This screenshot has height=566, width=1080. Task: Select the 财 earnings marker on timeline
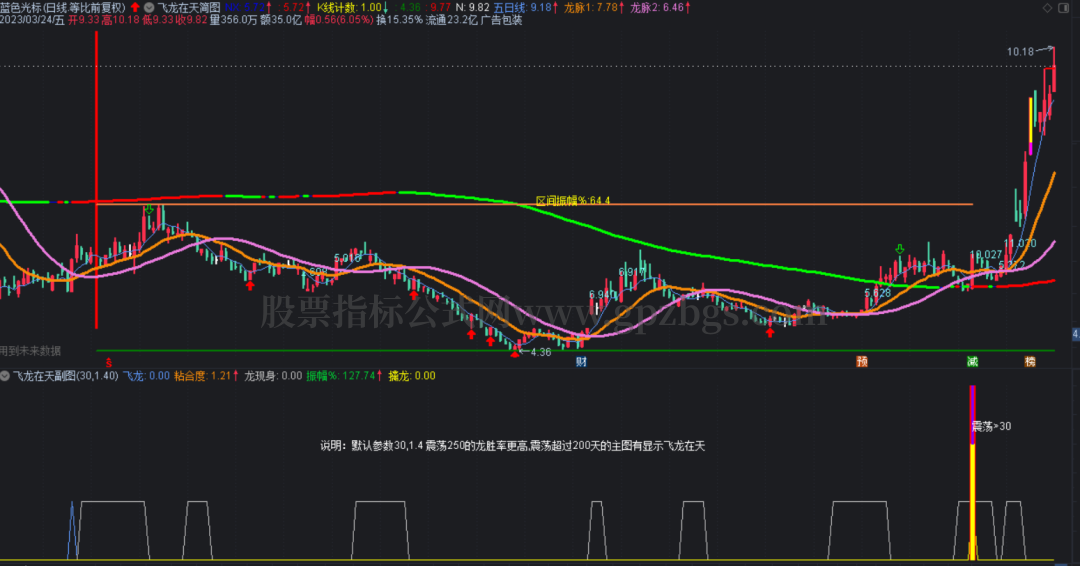point(581,361)
